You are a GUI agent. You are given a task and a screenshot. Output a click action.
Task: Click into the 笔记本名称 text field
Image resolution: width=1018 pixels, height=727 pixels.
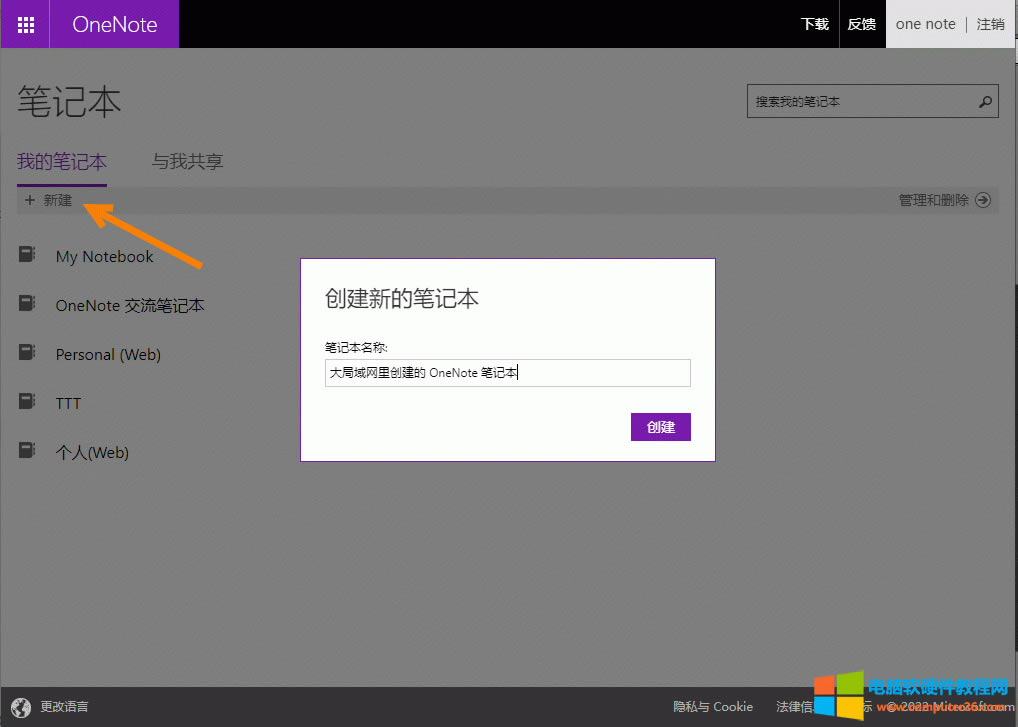pos(507,373)
